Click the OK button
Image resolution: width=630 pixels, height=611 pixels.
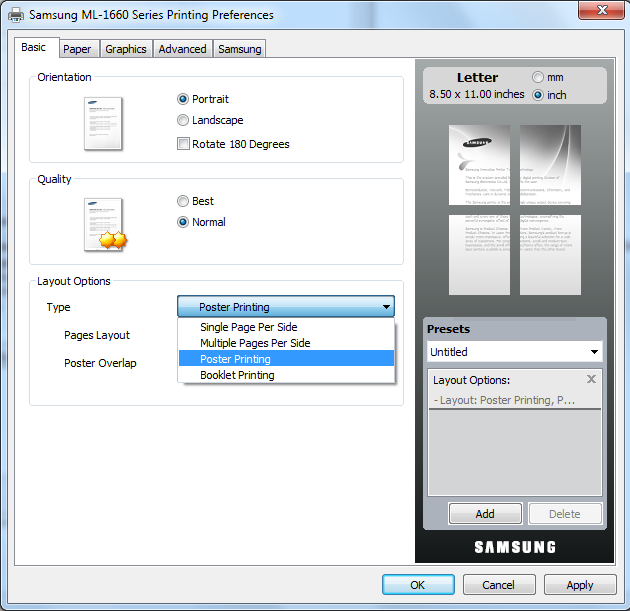(418, 585)
